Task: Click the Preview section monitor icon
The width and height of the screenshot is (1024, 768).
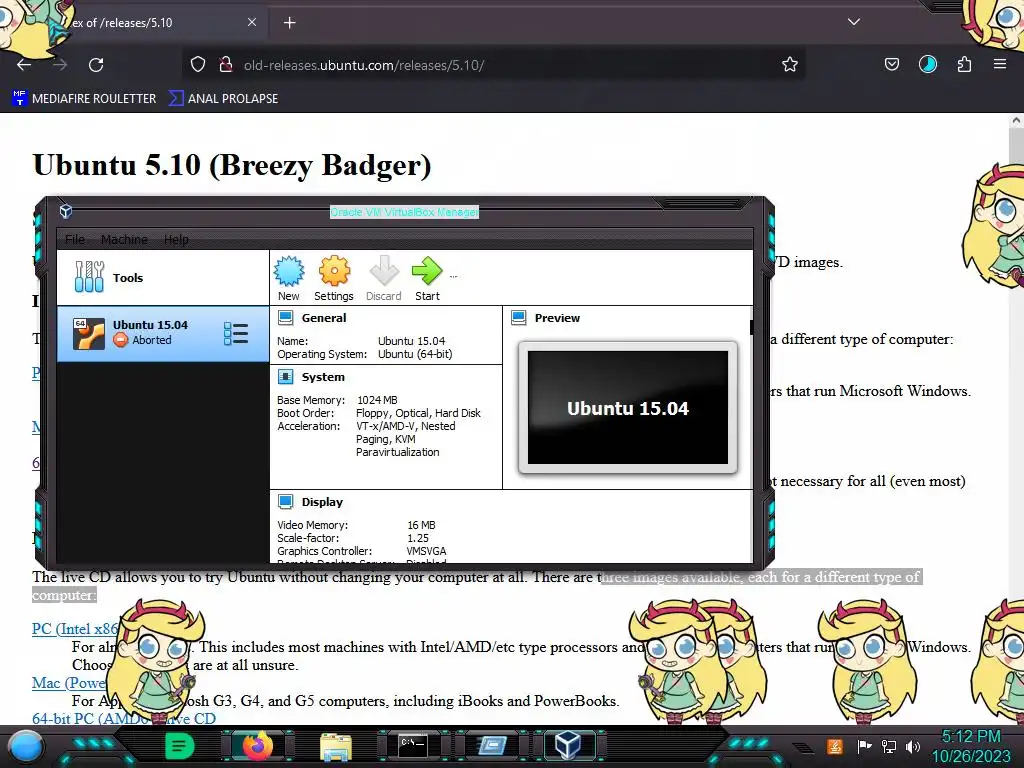Action: pos(519,318)
